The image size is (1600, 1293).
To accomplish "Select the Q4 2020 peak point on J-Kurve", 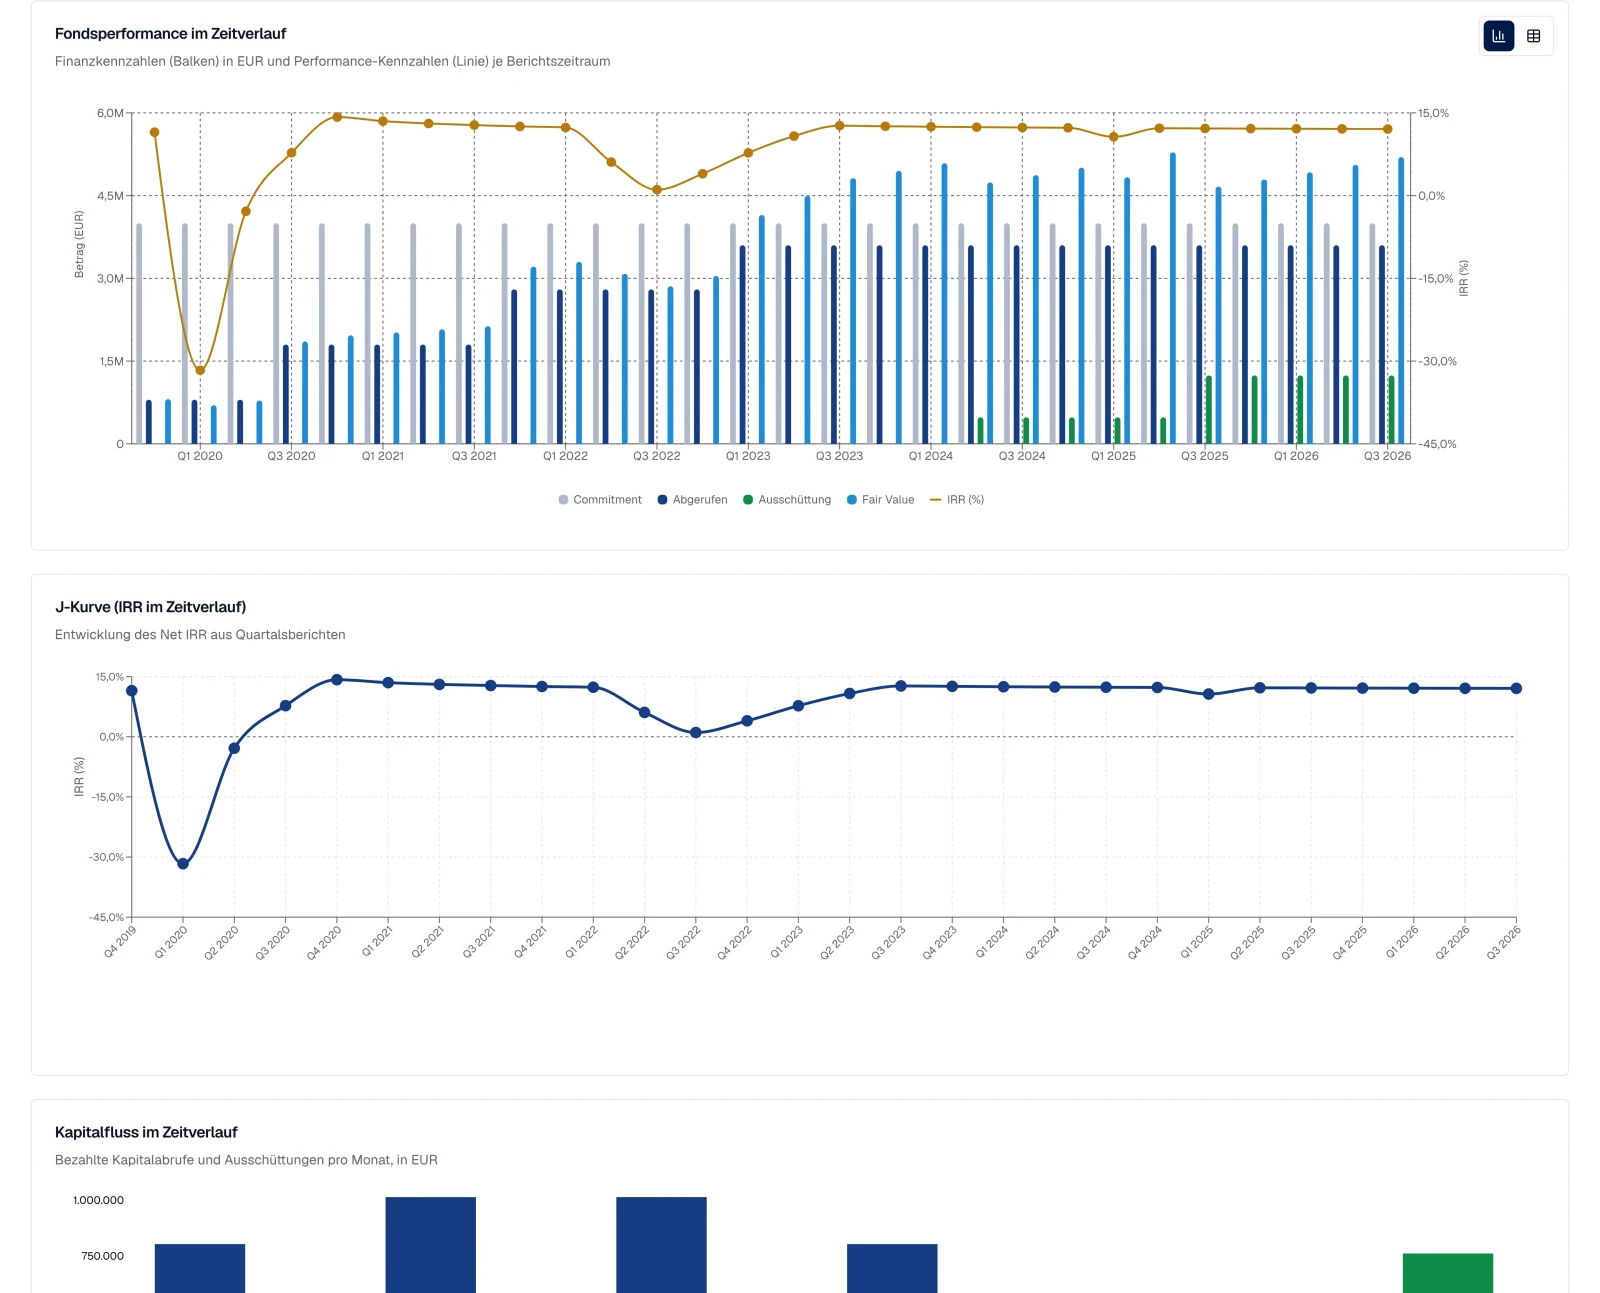I will [x=337, y=680].
